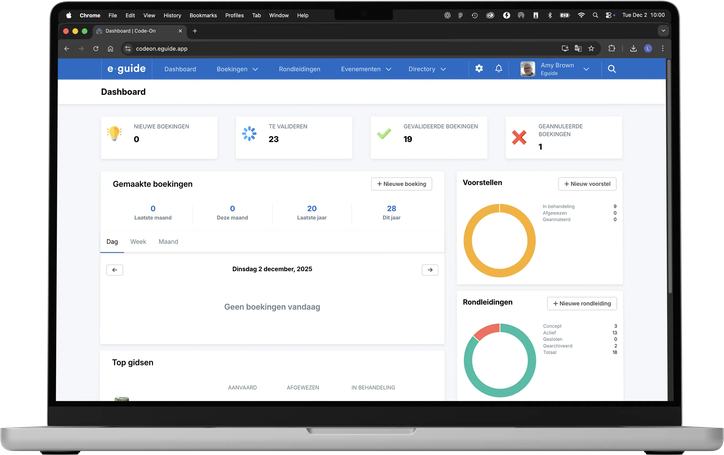Open Chrome extensions puzzle icon
Screen dimensions: 724x455
pyautogui.click(x=612, y=49)
